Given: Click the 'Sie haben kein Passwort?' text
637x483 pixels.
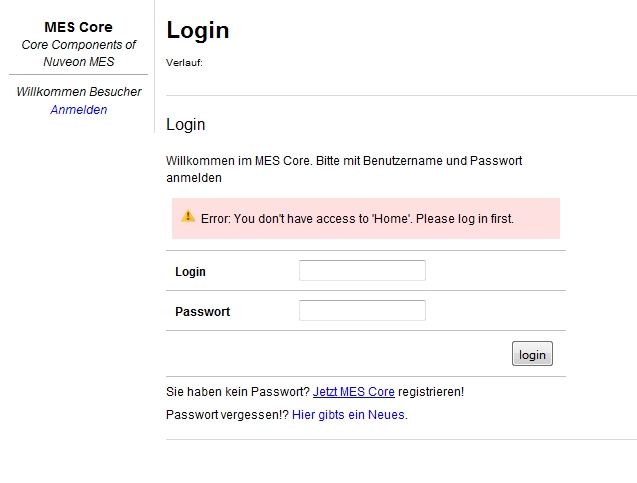Looking at the screenshot, I should [x=238, y=392].
